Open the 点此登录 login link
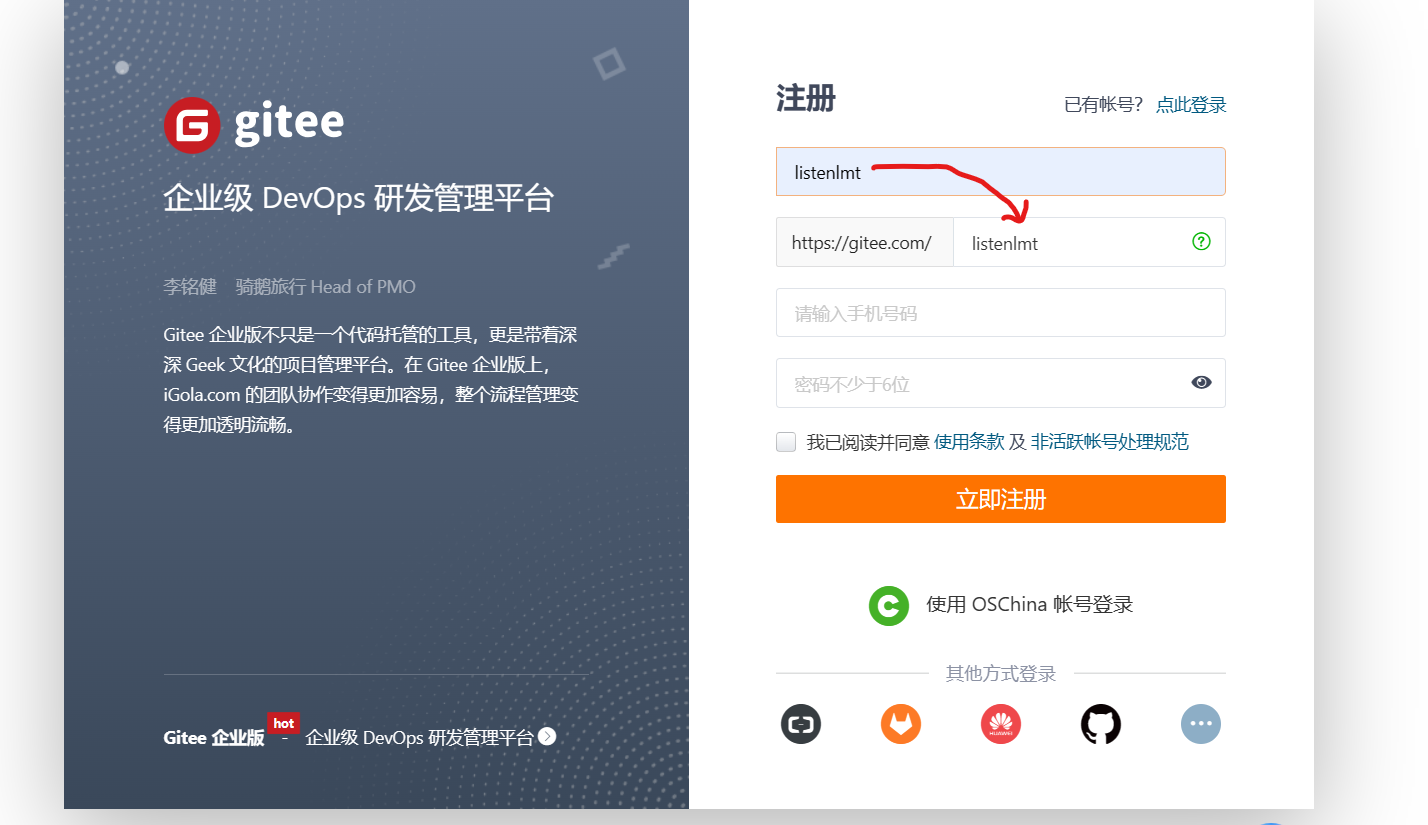Screen dimensions: 1428x825 (x=1191, y=104)
